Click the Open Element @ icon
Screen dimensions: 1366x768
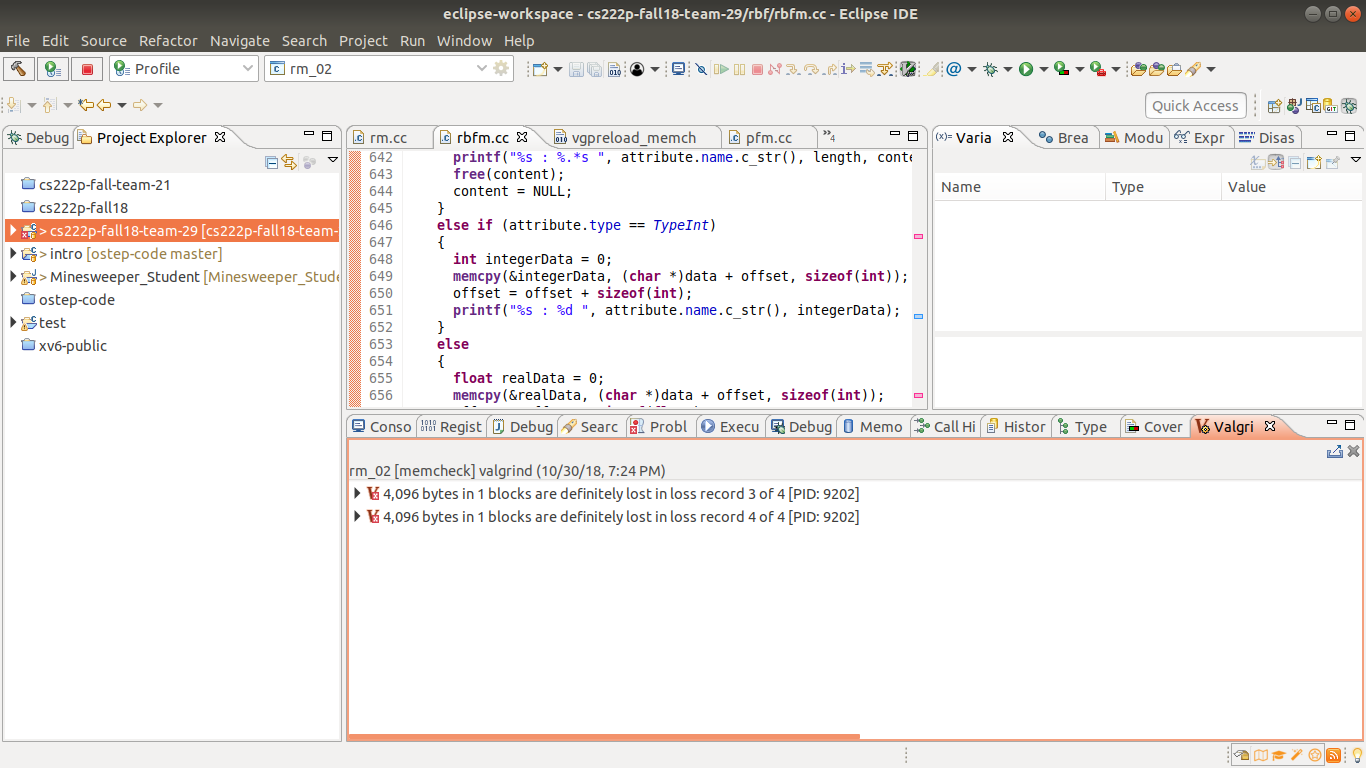coord(953,69)
